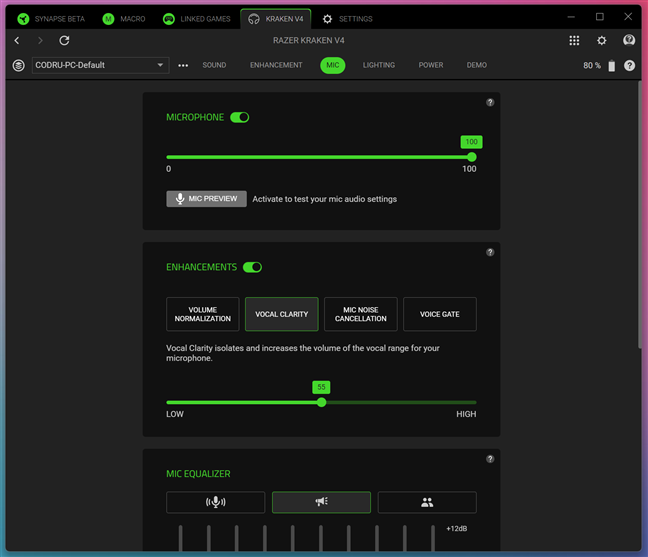Viewport: 648px width, 557px height.
Task: Select Voice Gate enhancement
Action: click(440, 314)
